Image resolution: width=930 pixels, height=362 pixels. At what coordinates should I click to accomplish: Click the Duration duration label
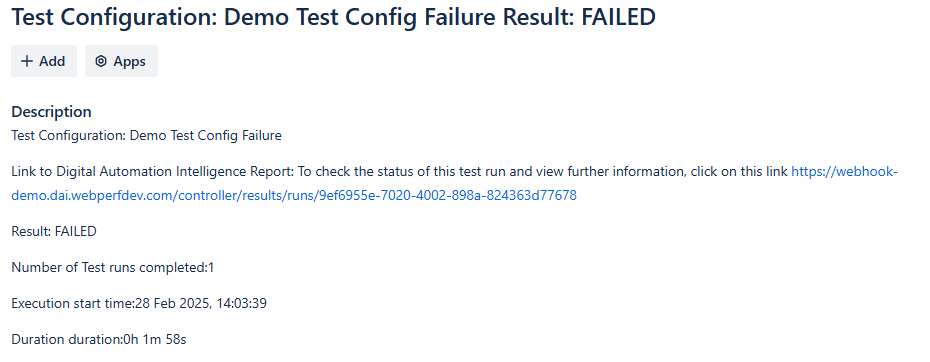pyautogui.click(x=67, y=340)
